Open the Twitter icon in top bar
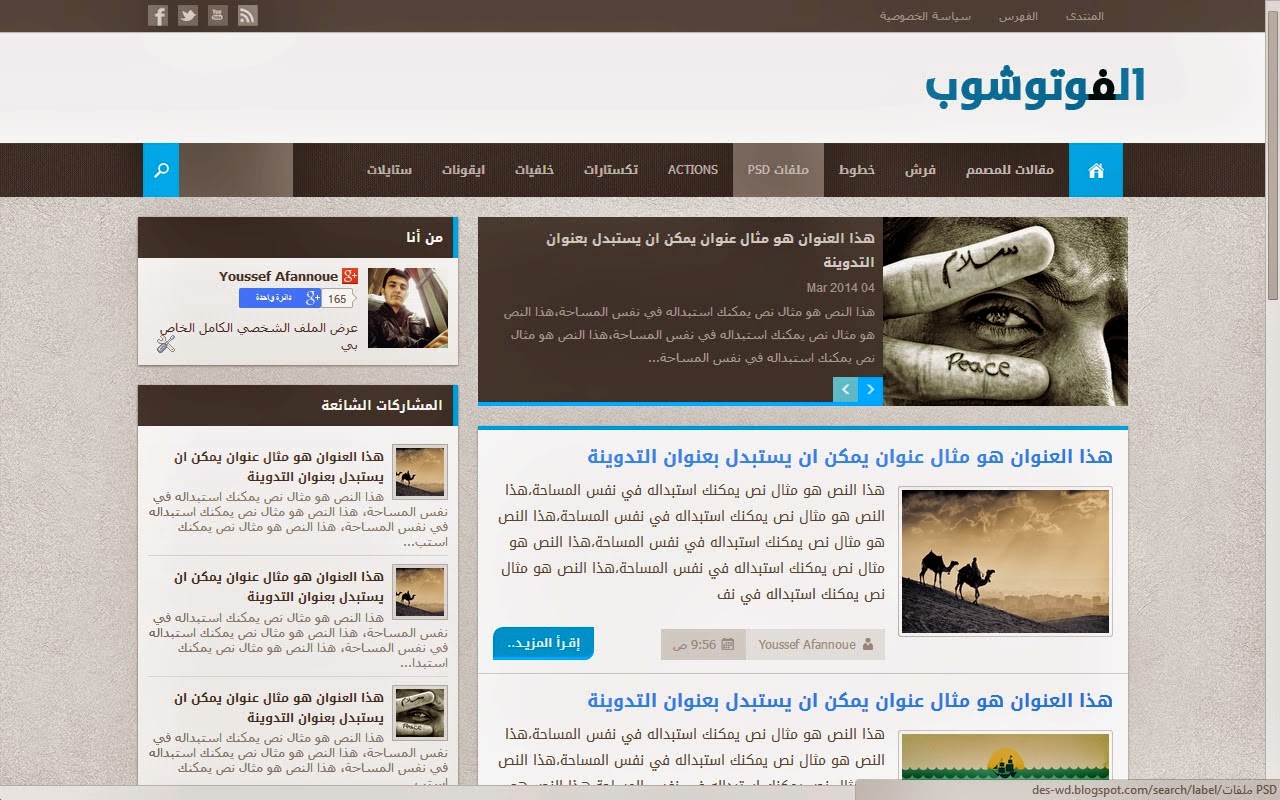1280x800 pixels. coord(188,15)
